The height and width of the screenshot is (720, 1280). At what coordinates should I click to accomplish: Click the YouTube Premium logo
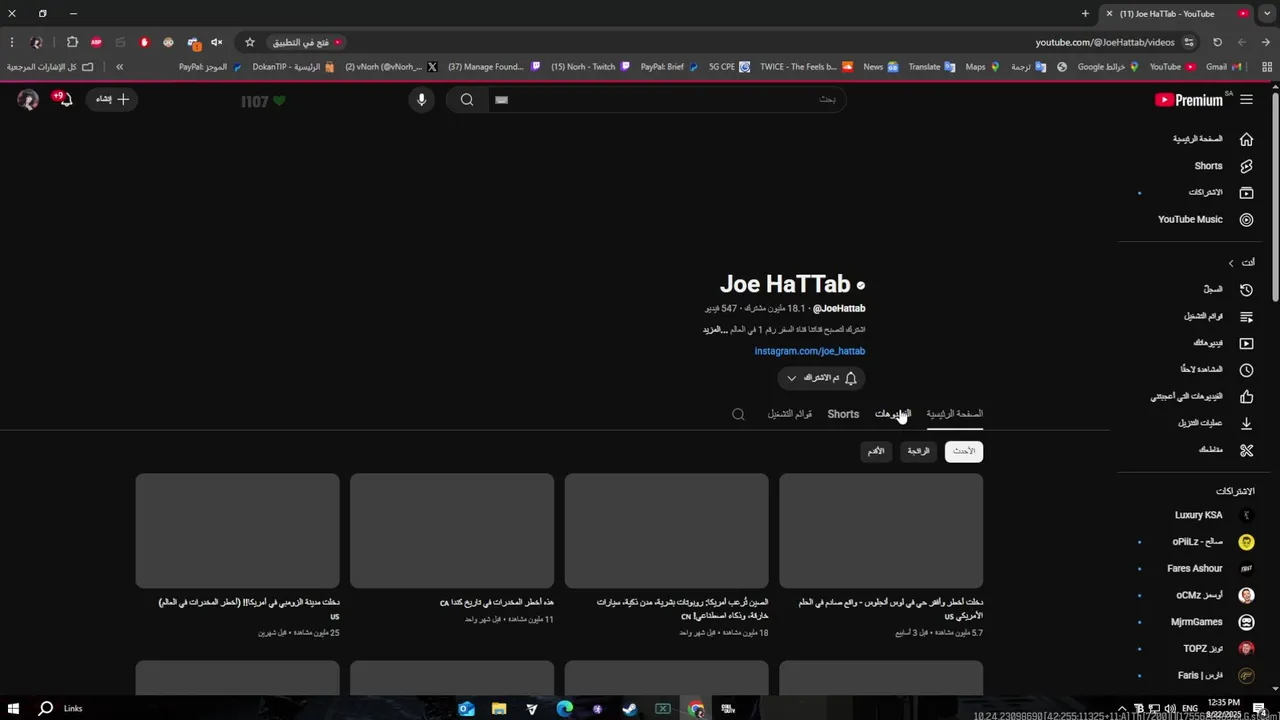pyautogui.click(x=1189, y=99)
